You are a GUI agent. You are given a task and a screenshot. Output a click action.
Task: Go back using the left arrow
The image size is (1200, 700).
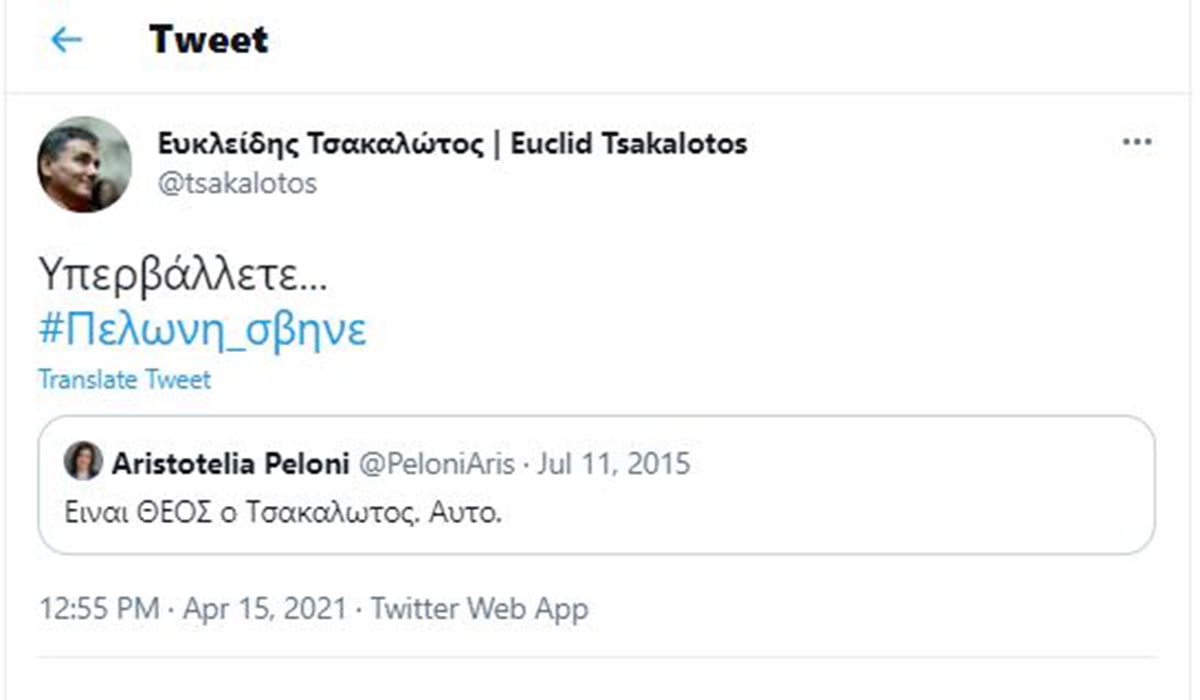(x=67, y=40)
